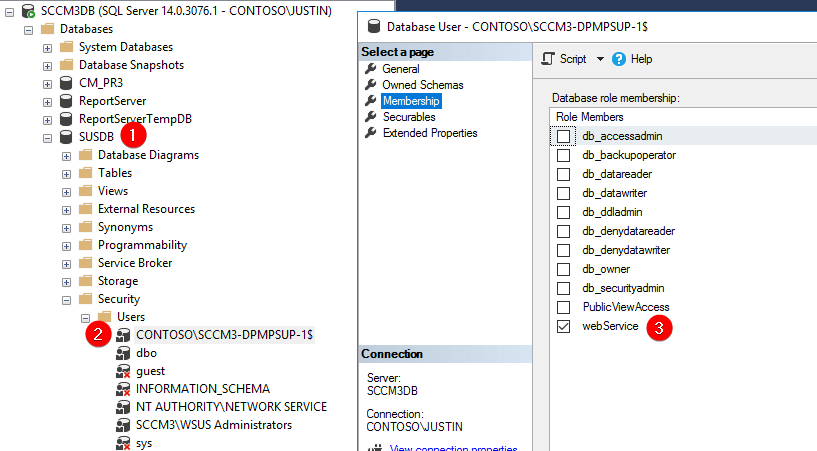Collapse the SCCM3DB server node
This screenshot has height=451, width=817.
tap(9, 11)
